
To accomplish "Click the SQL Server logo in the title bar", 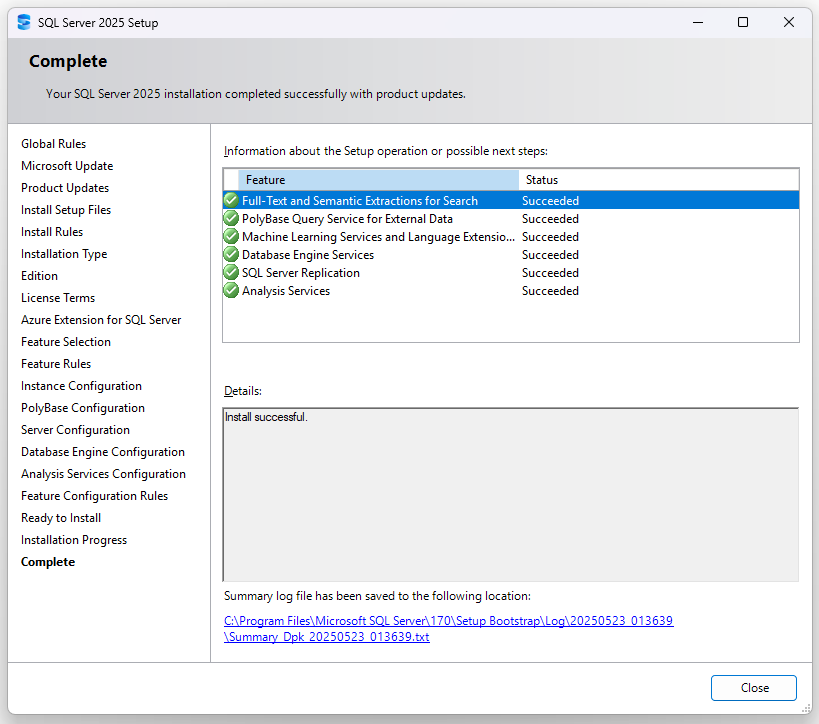I will (23, 21).
